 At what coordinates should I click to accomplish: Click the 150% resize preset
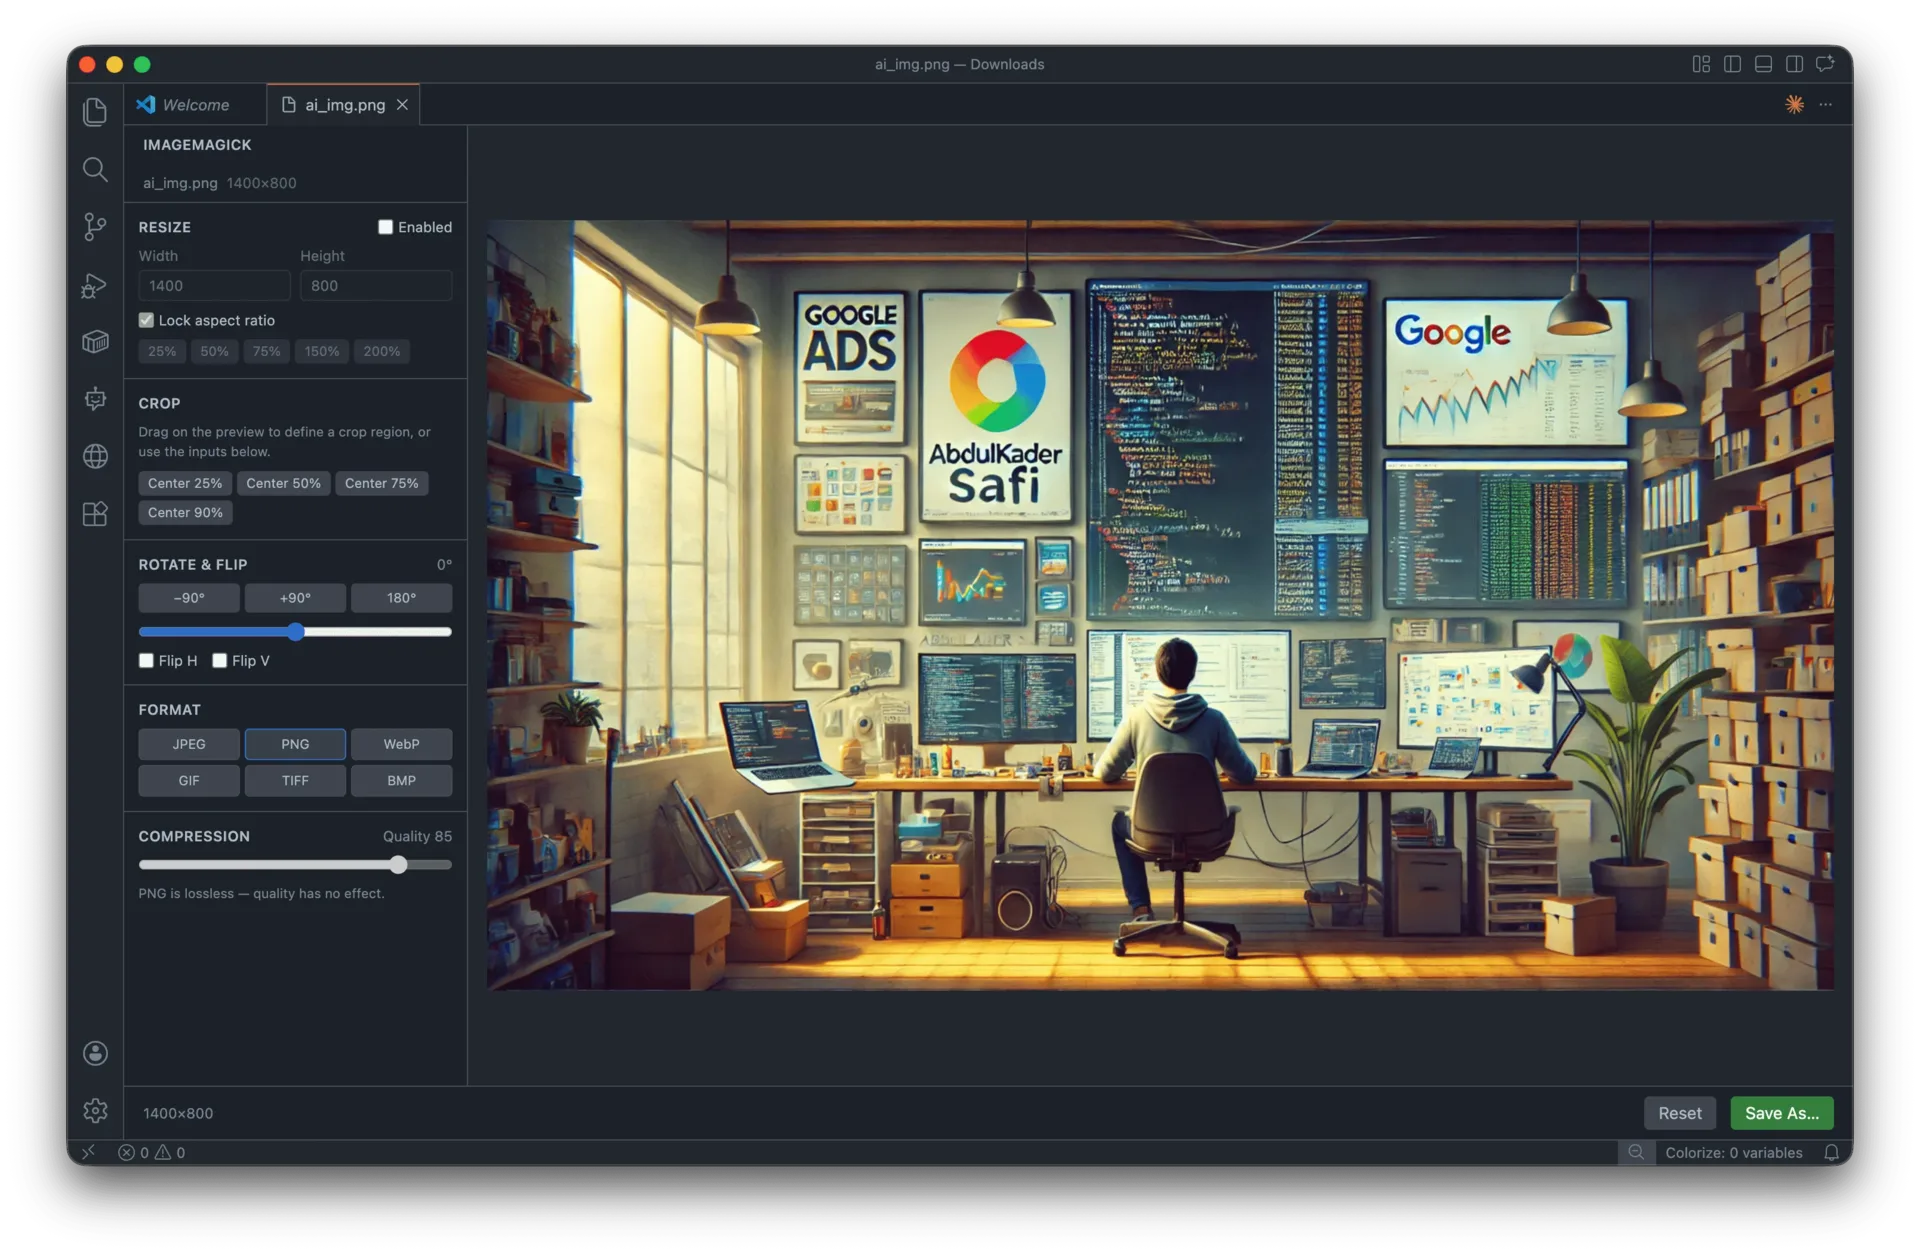[322, 351]
